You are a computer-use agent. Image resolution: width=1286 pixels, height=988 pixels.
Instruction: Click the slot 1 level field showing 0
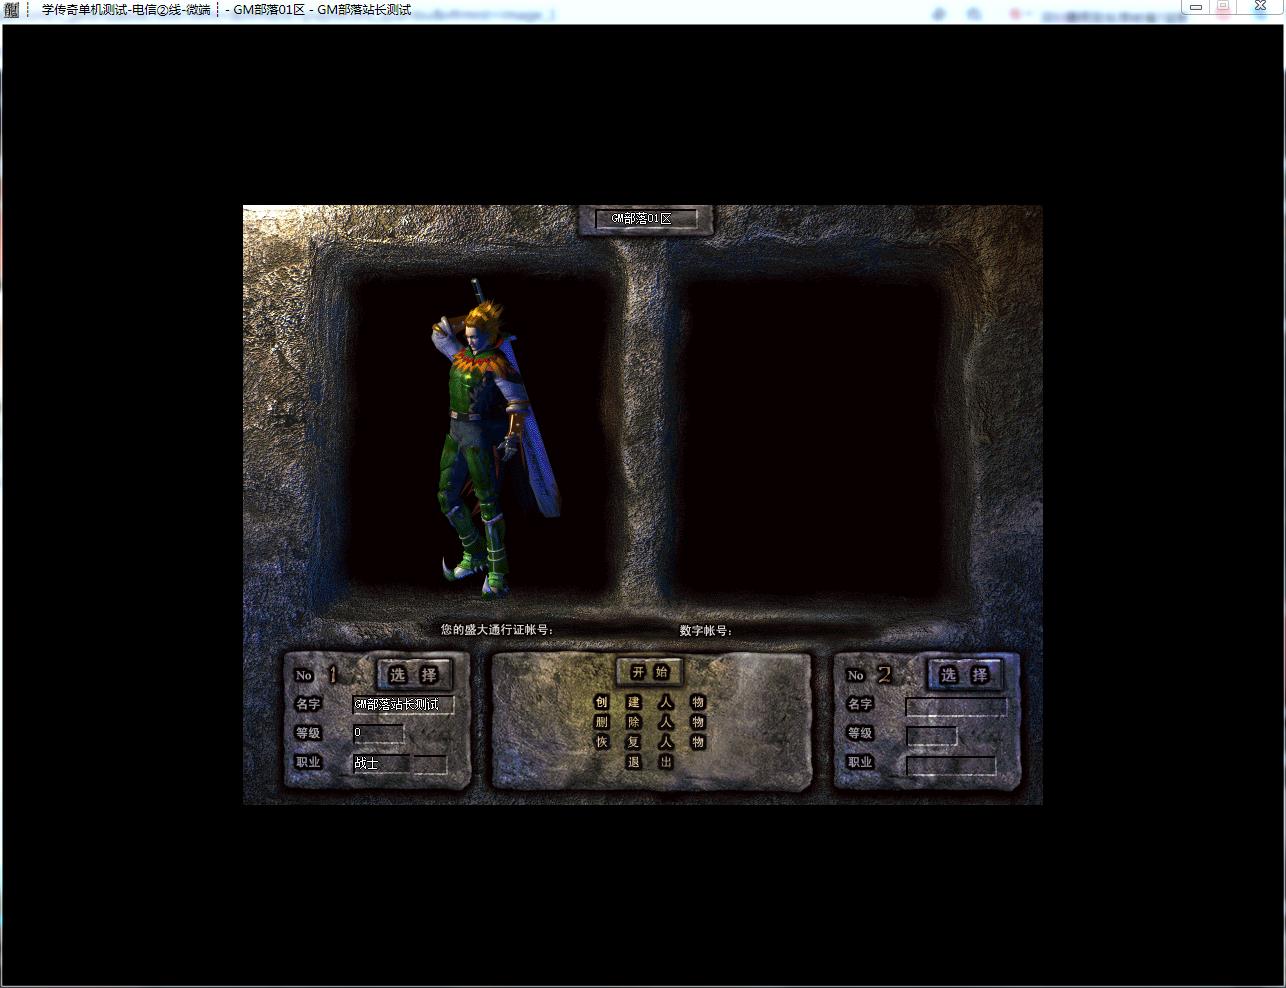click(378, 733)
